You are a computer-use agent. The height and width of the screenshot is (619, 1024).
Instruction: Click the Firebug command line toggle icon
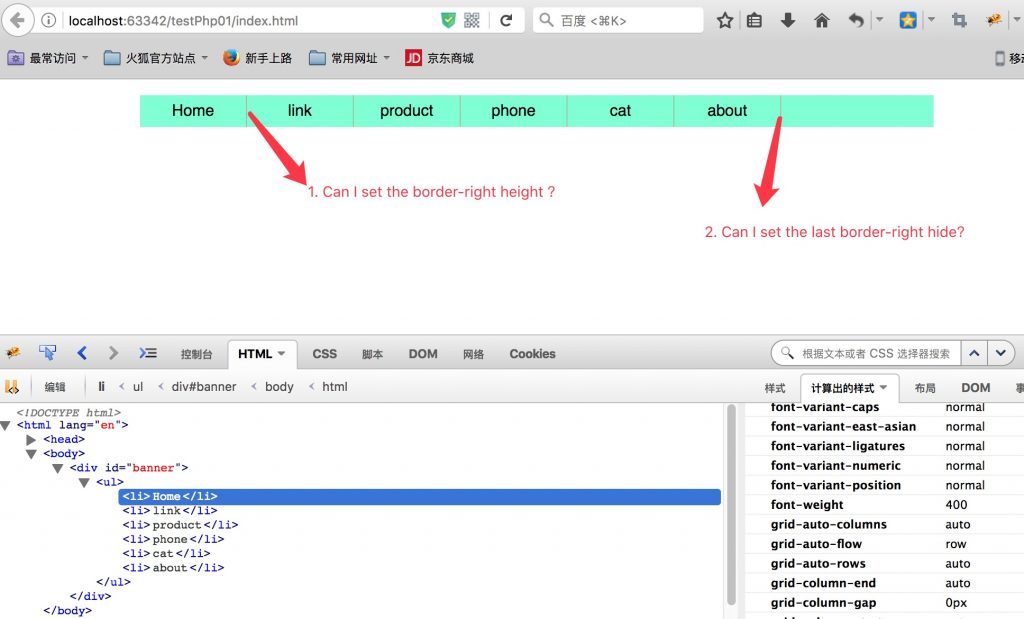click(148, 353)
